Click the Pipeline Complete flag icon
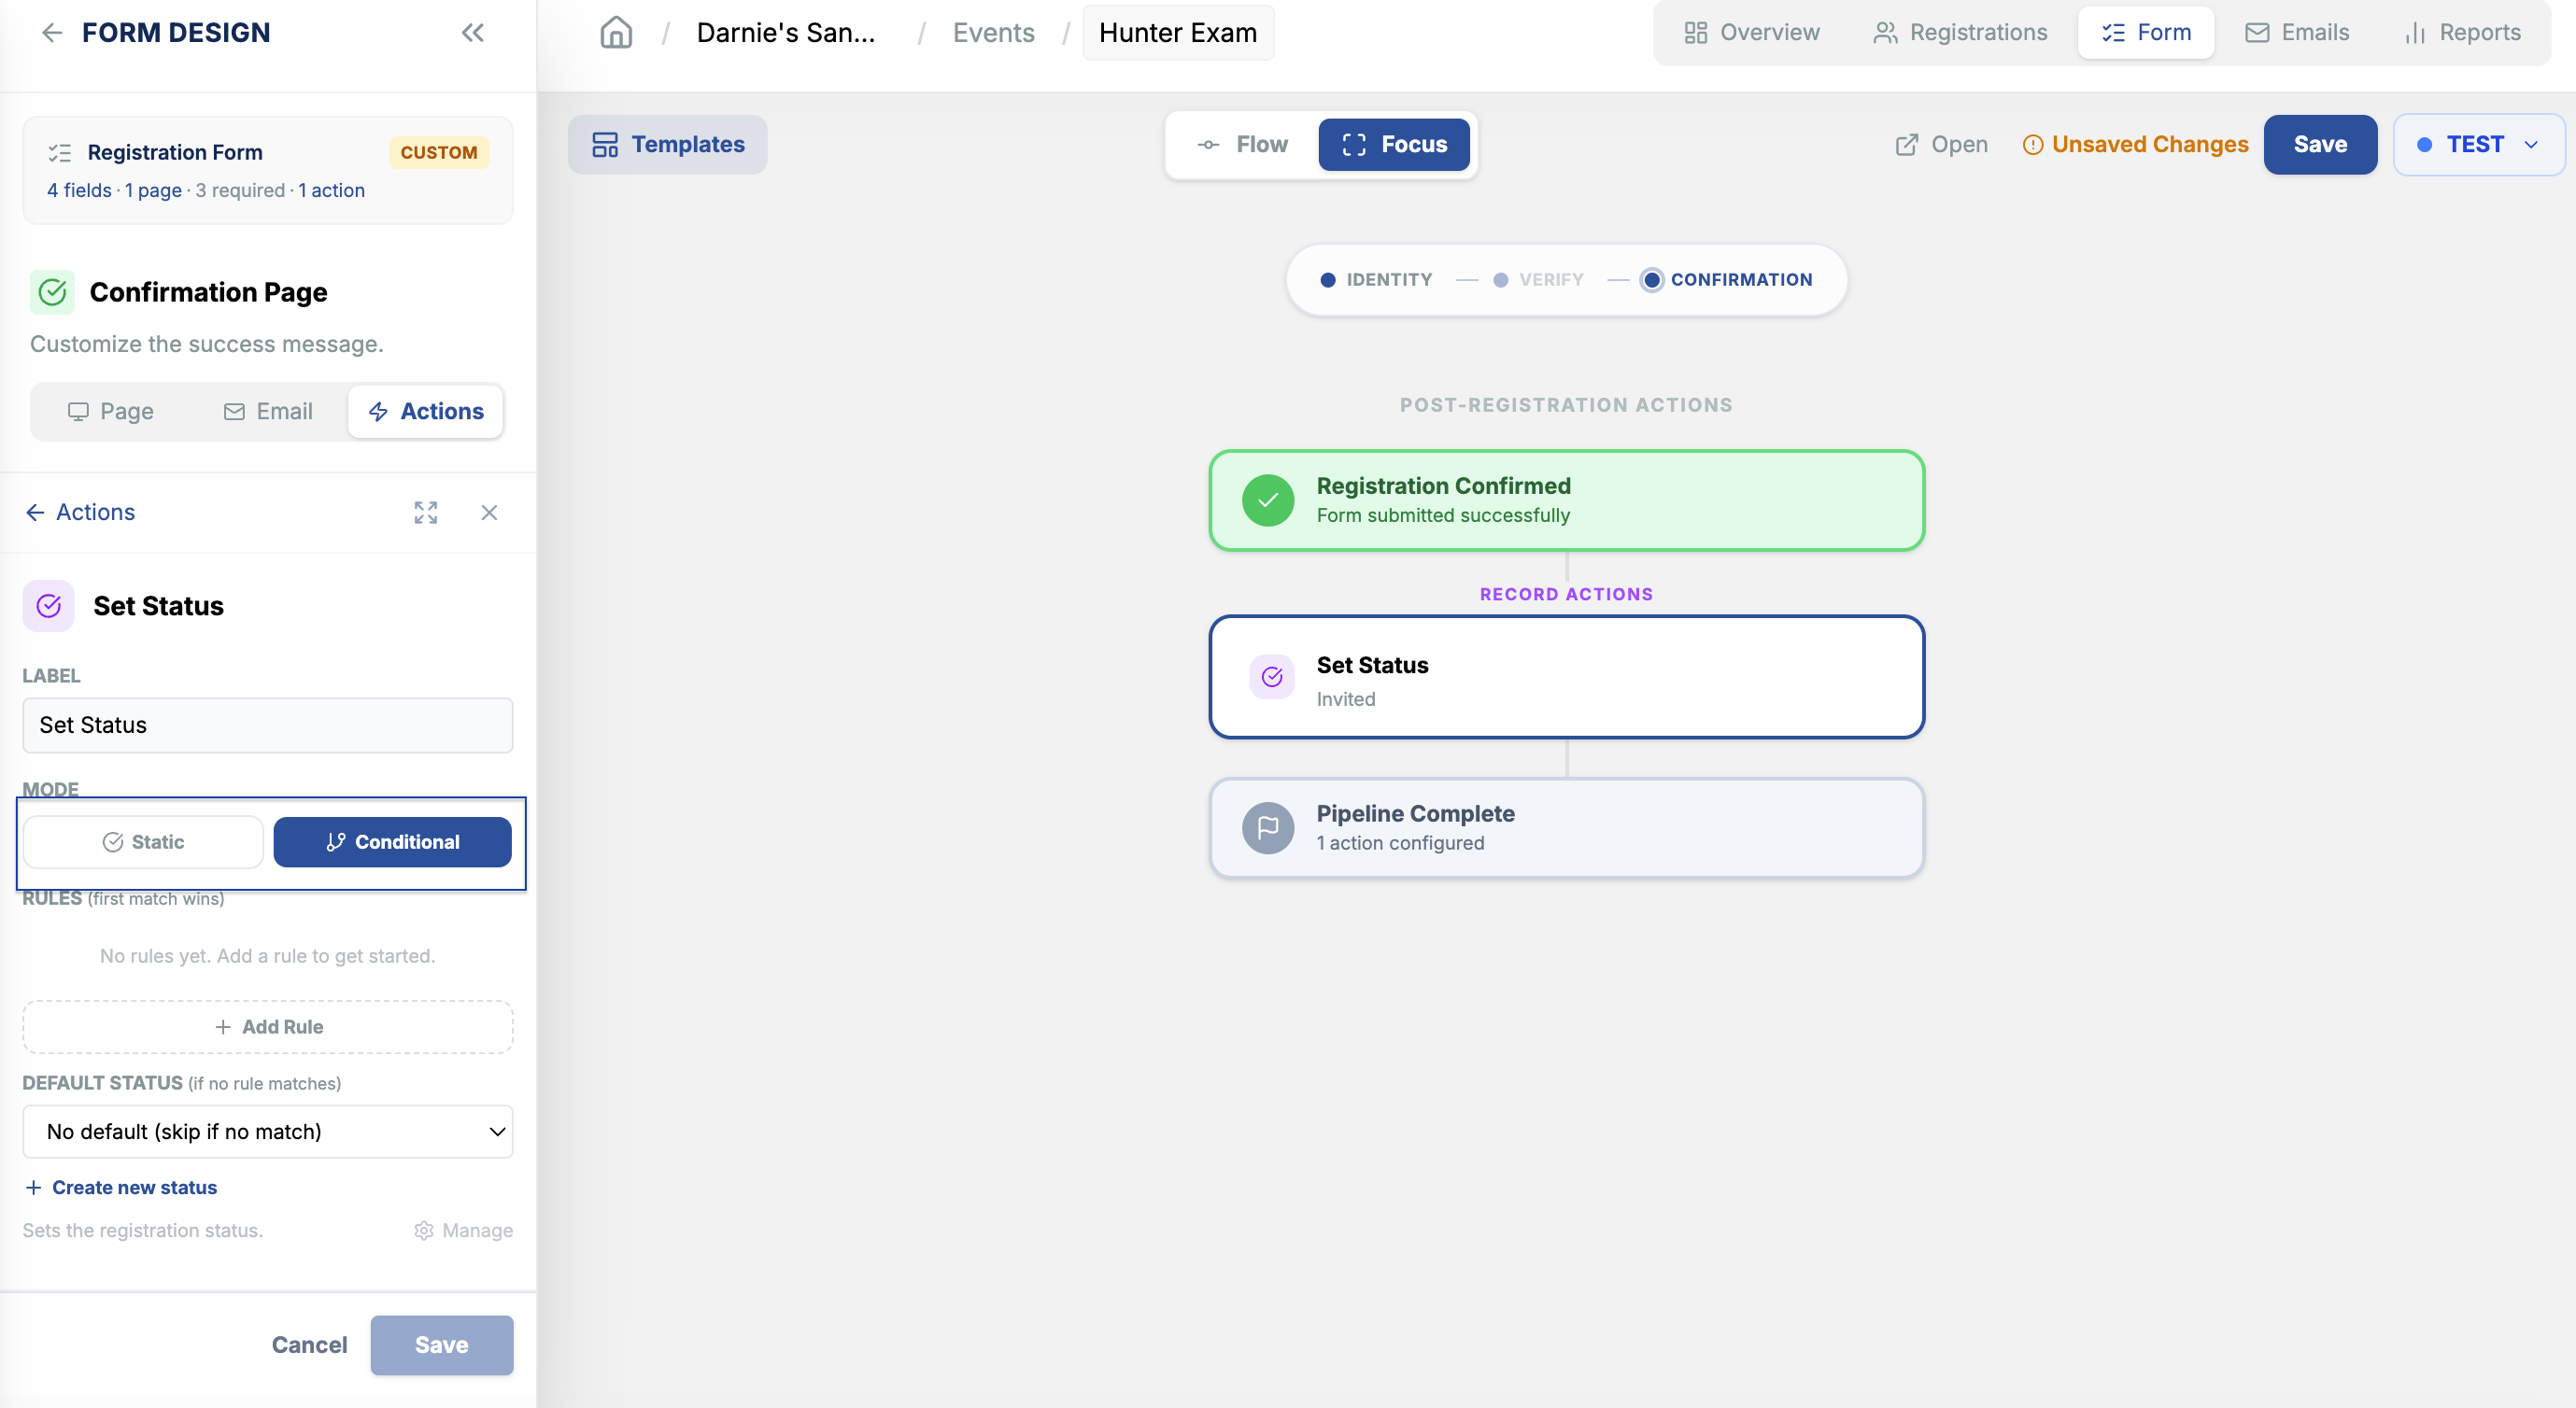Screen dimensions: 2576x1408 pyautogui.click(x=1268, y=828)
